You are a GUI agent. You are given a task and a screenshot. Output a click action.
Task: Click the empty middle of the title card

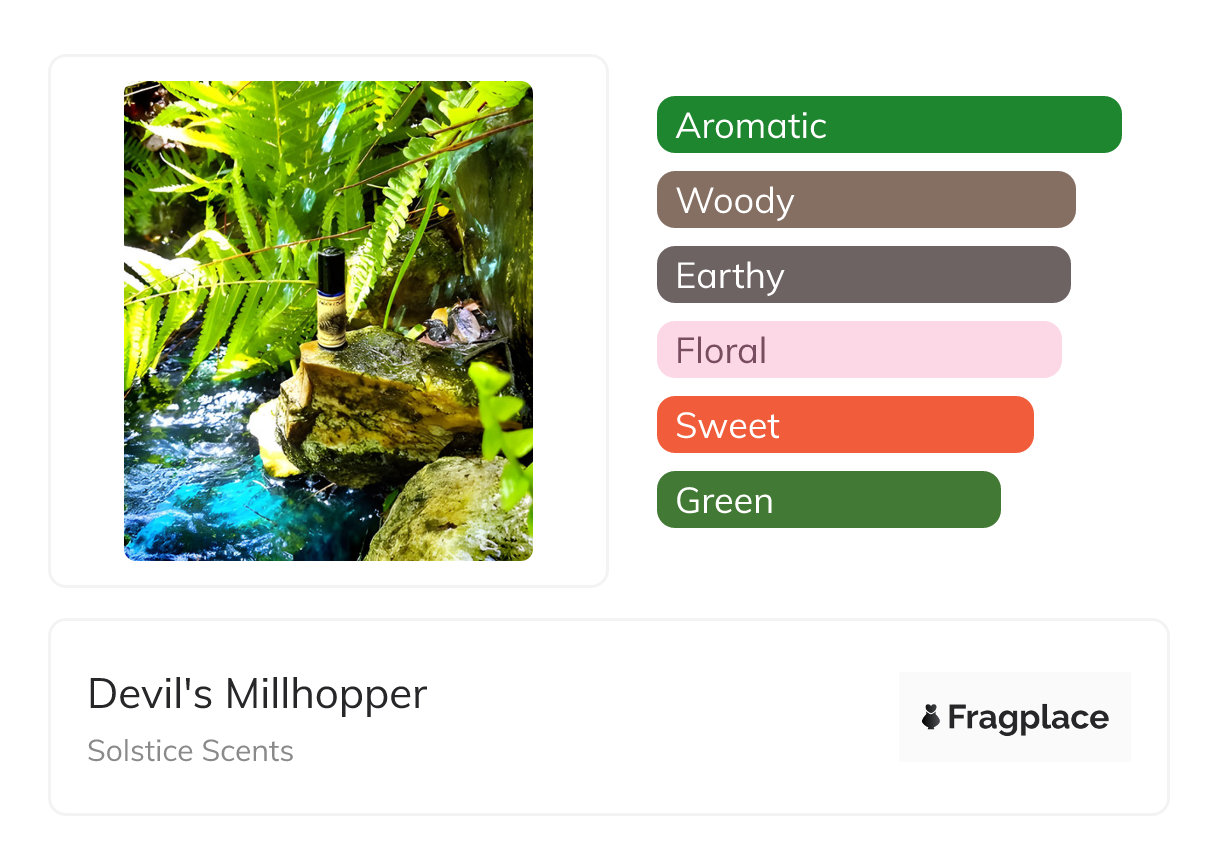[x=660, y=717]
